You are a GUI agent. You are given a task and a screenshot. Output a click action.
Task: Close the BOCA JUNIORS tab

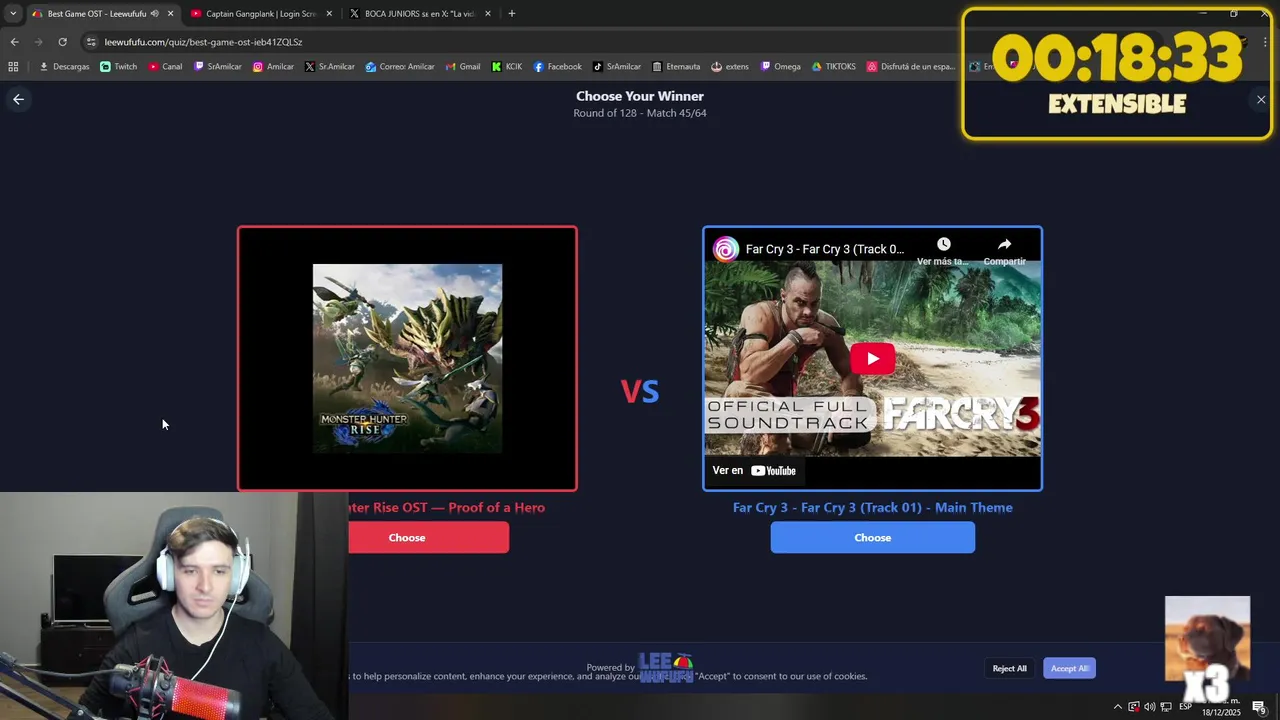pos(488,13)
